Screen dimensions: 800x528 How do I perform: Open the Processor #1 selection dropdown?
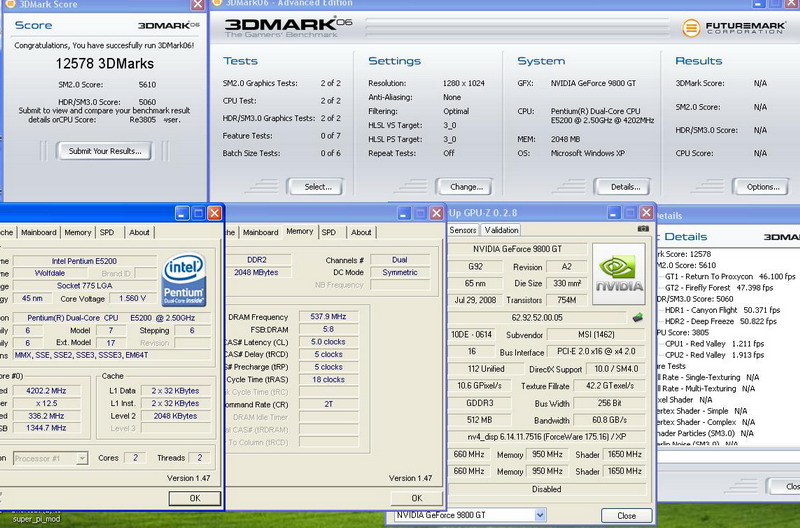click(x=50, y=458)
